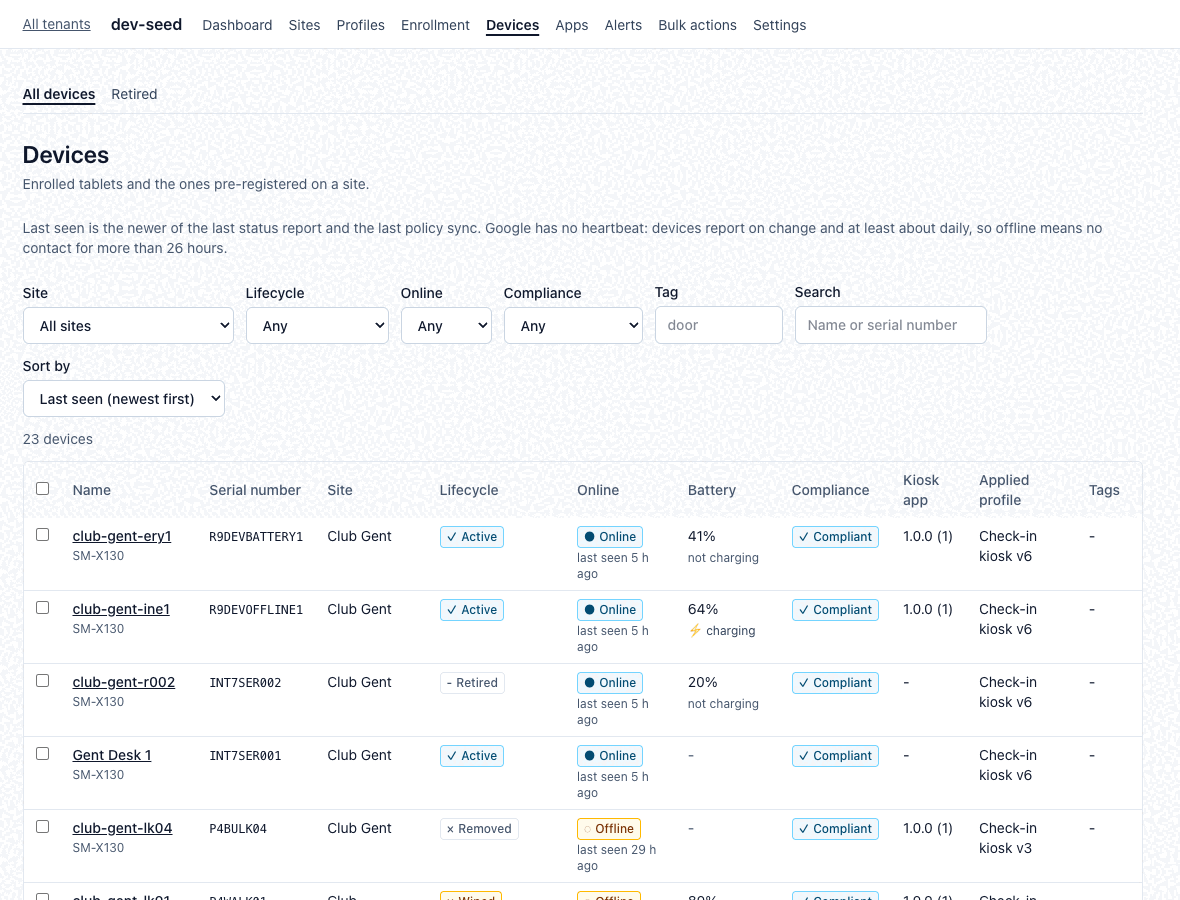Click the Active badge for club-gent-ine1
1180x900 pixels.
pyautogui.click(x=472, y=610)
